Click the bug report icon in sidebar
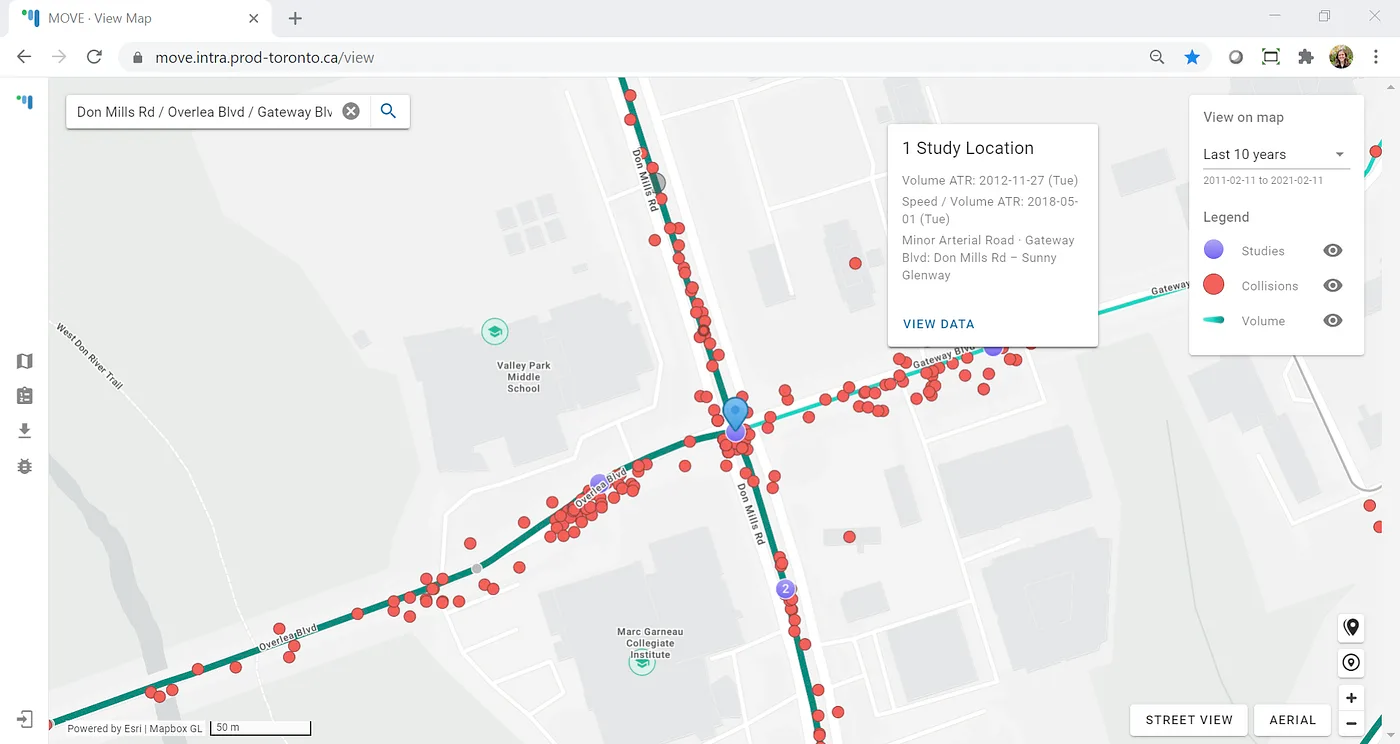The height and width of the screenshot is (744, 1400). [25, 466]
